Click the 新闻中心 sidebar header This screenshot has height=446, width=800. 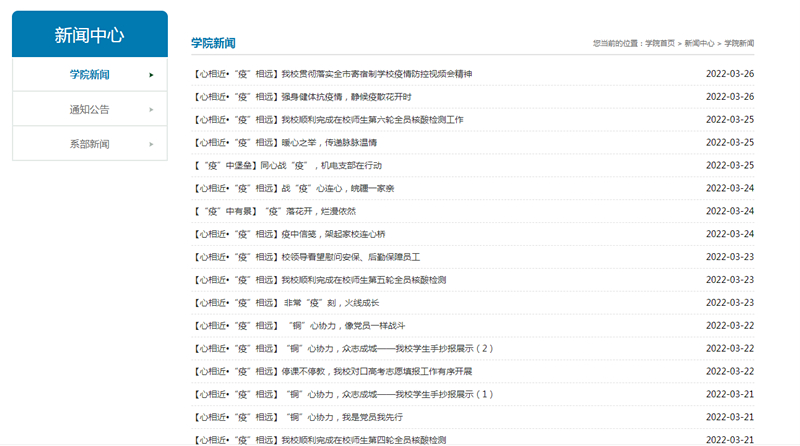coord(90,34)
